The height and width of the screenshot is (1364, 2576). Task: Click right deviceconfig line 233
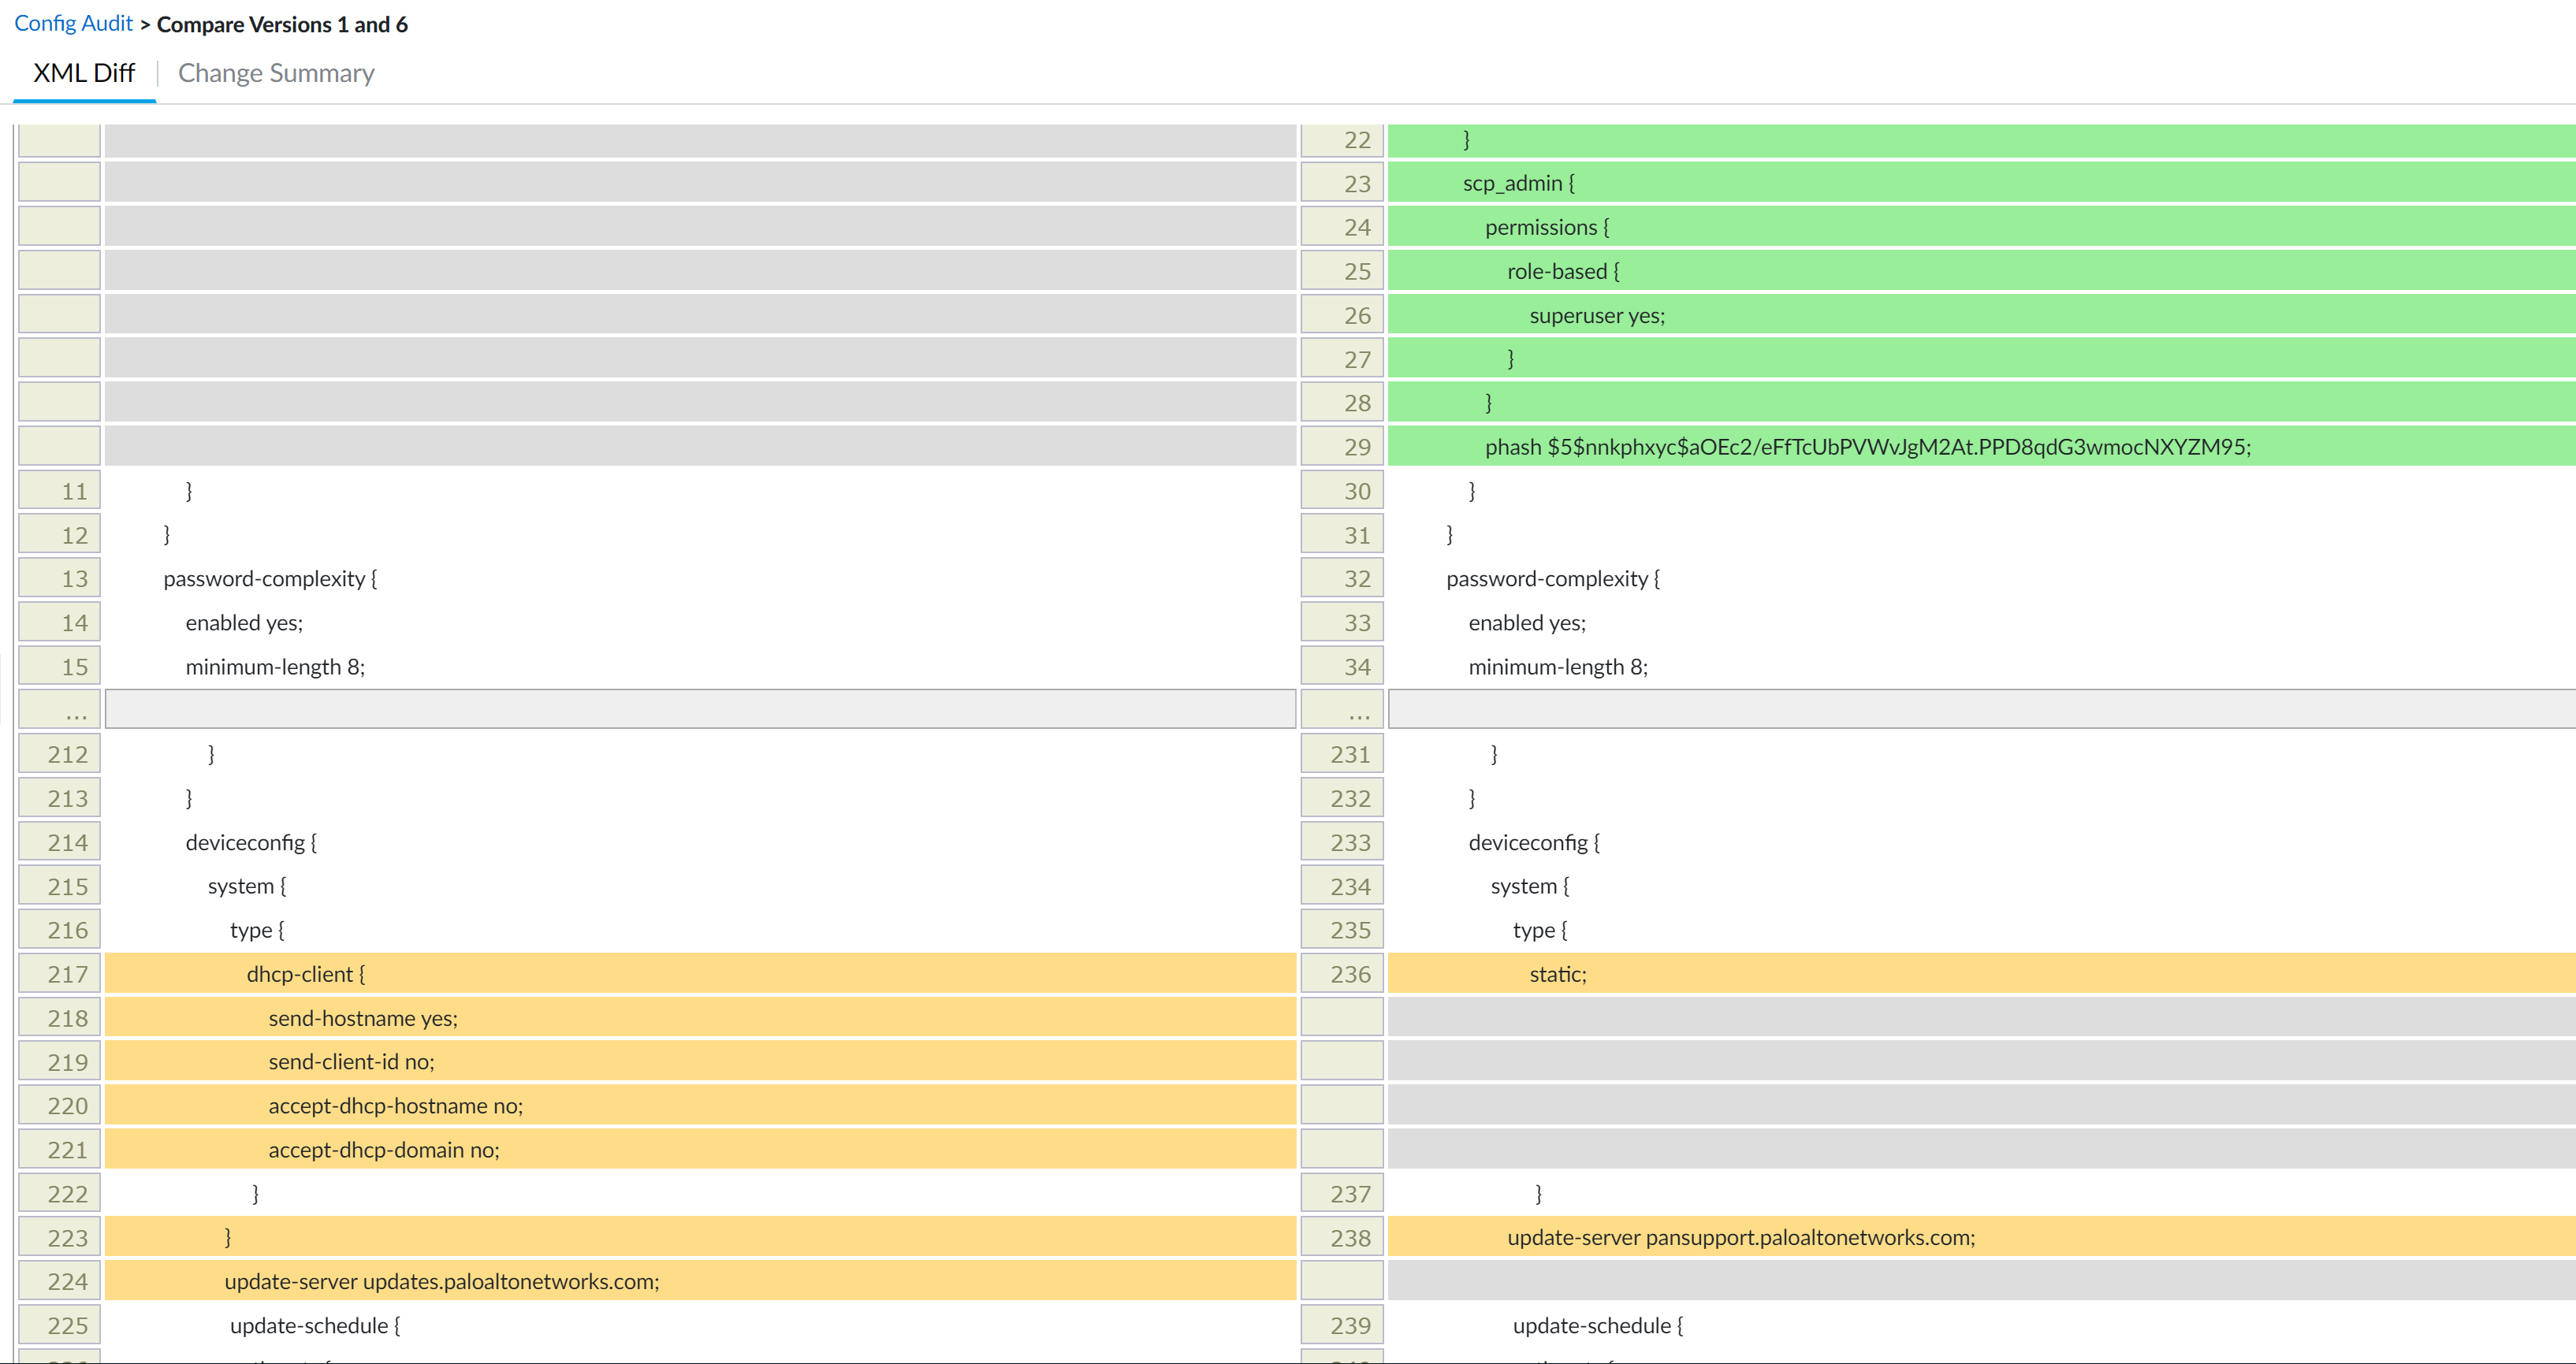[1533, 842]
